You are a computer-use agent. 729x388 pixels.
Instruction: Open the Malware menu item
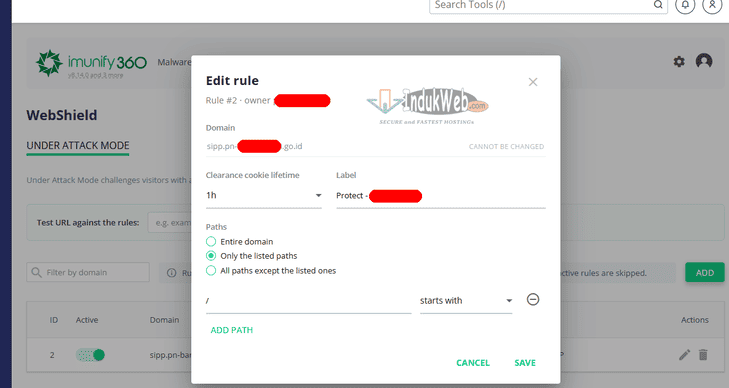click(174, 62)
